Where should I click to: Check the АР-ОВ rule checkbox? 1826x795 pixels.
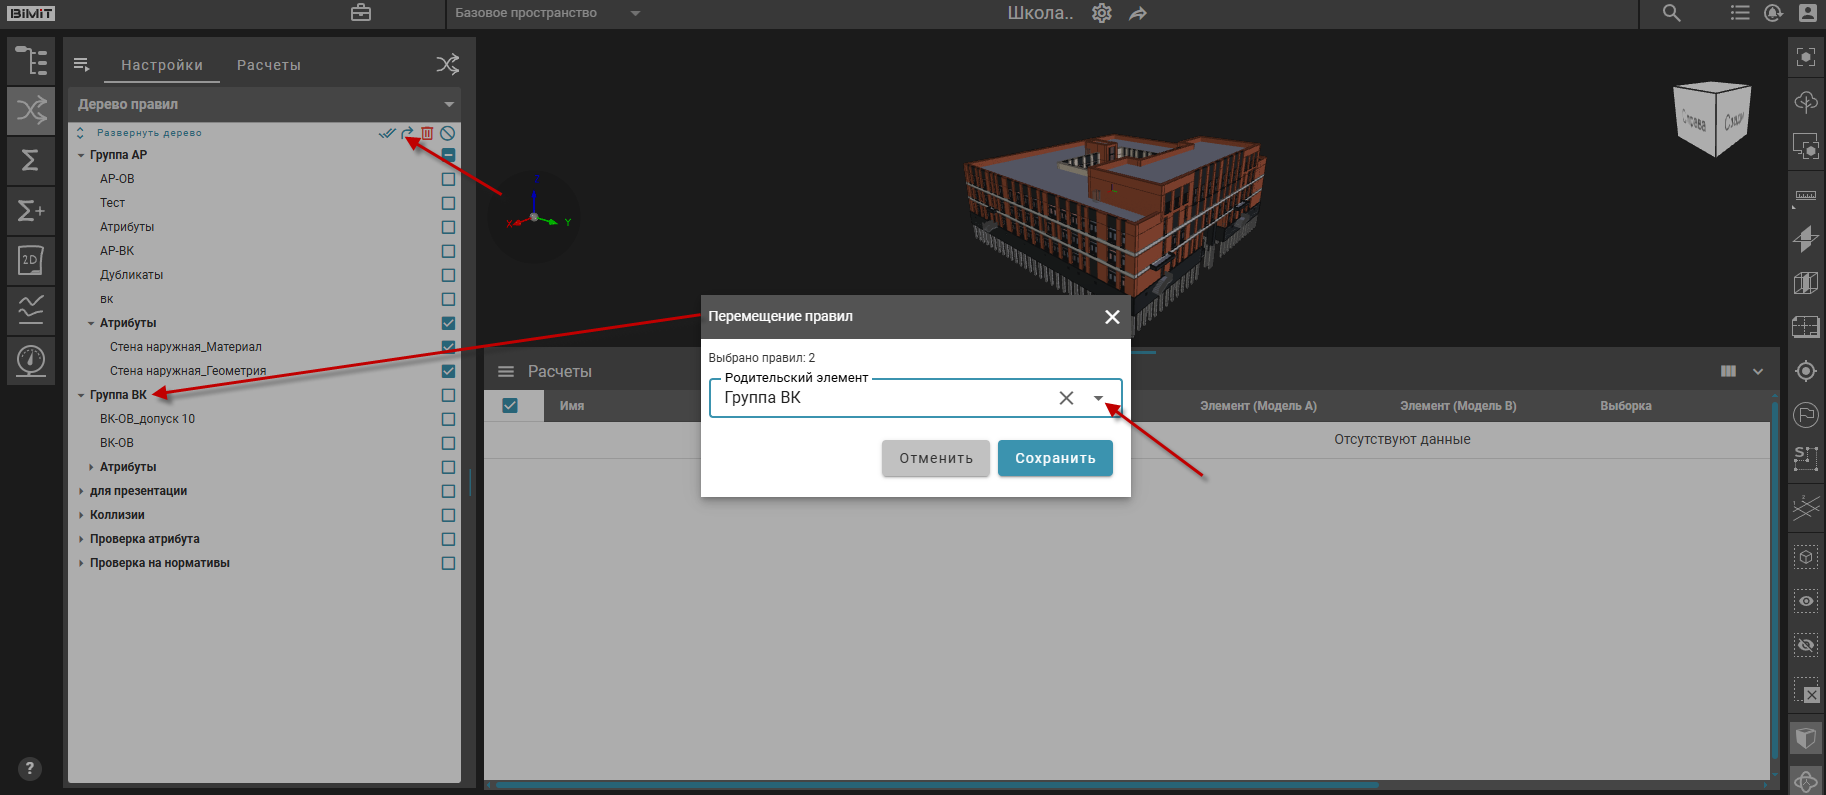[x=448, y=179]
